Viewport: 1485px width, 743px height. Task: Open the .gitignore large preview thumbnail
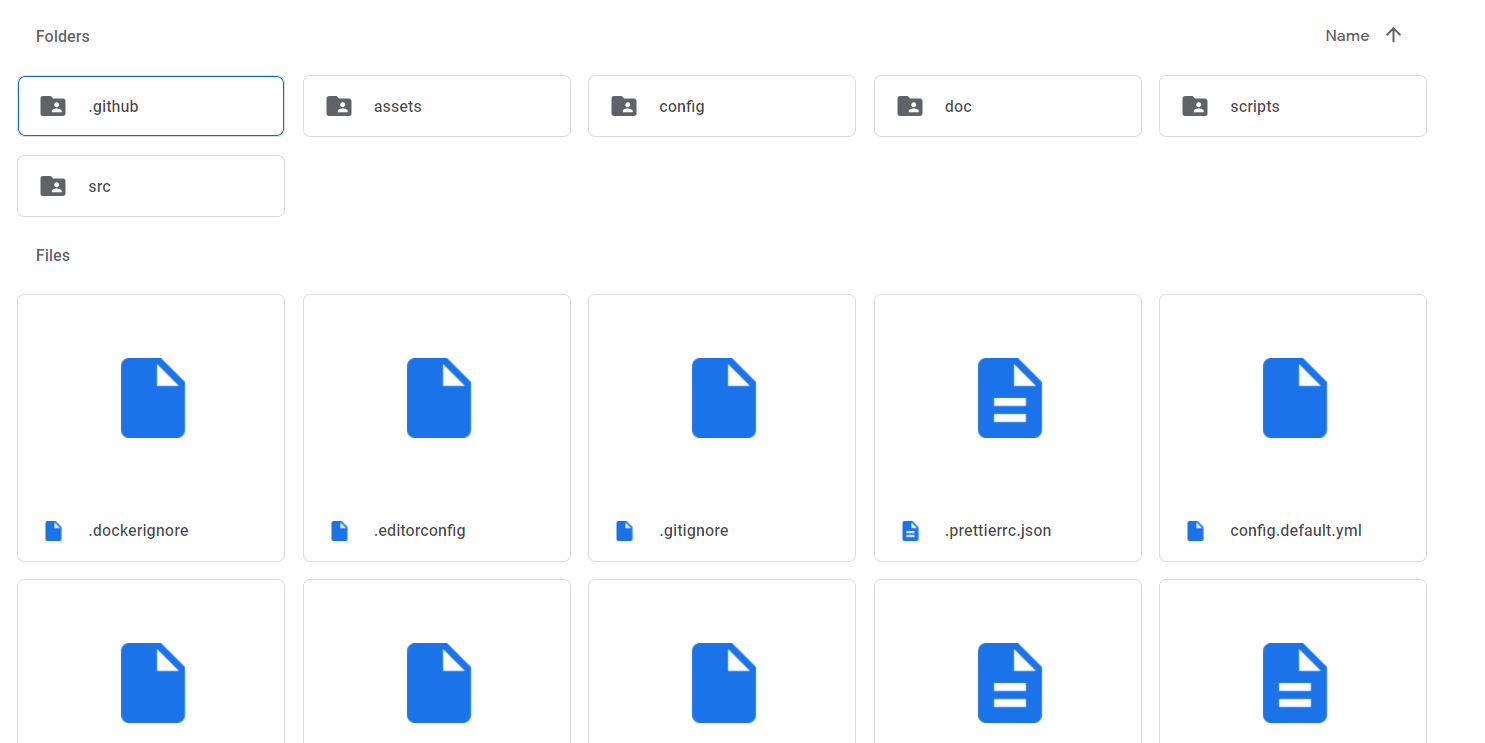pos(724,398)
